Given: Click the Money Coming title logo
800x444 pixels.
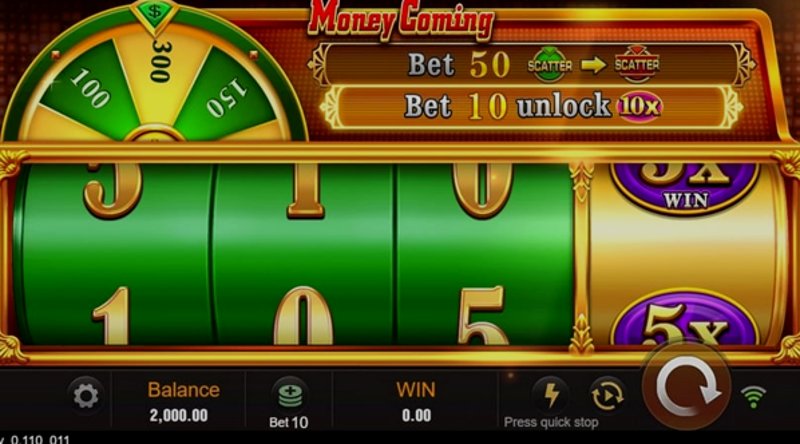Looking at the screenshot, I should 401,19.
